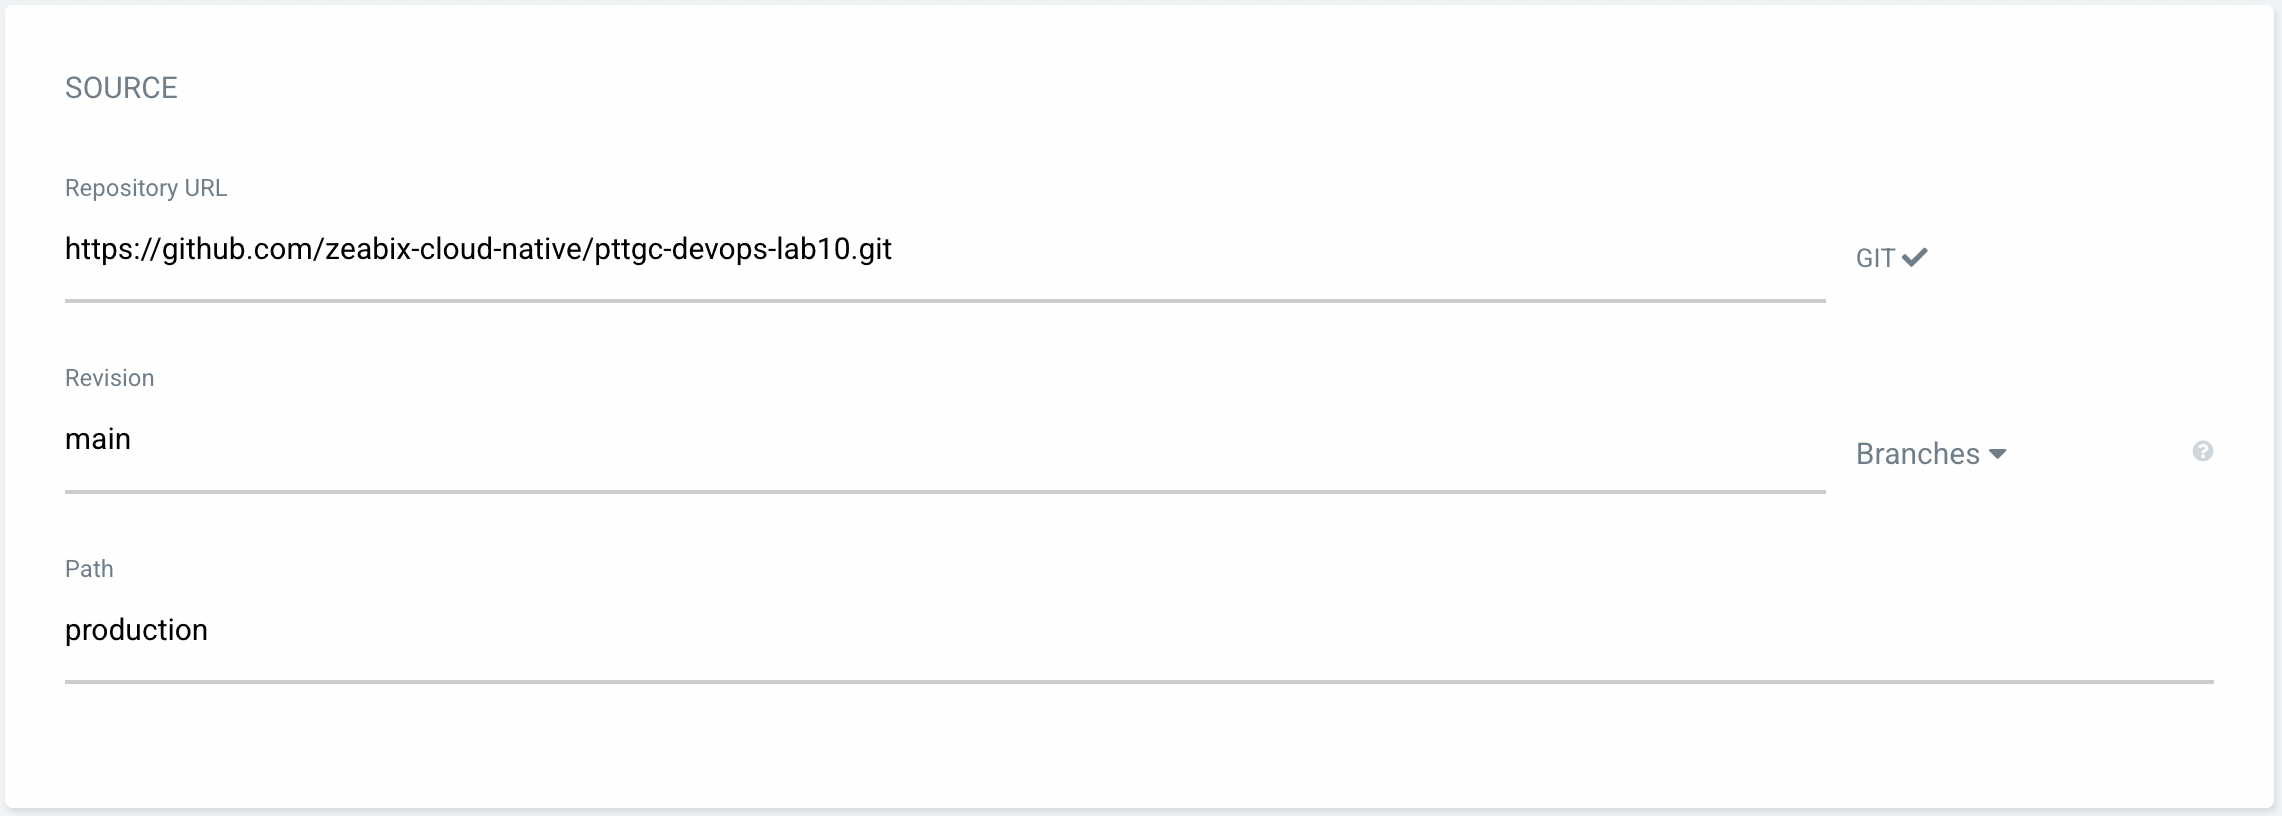Click the GIT text label
The image size is (2282, 816).
click(1874, 258)
